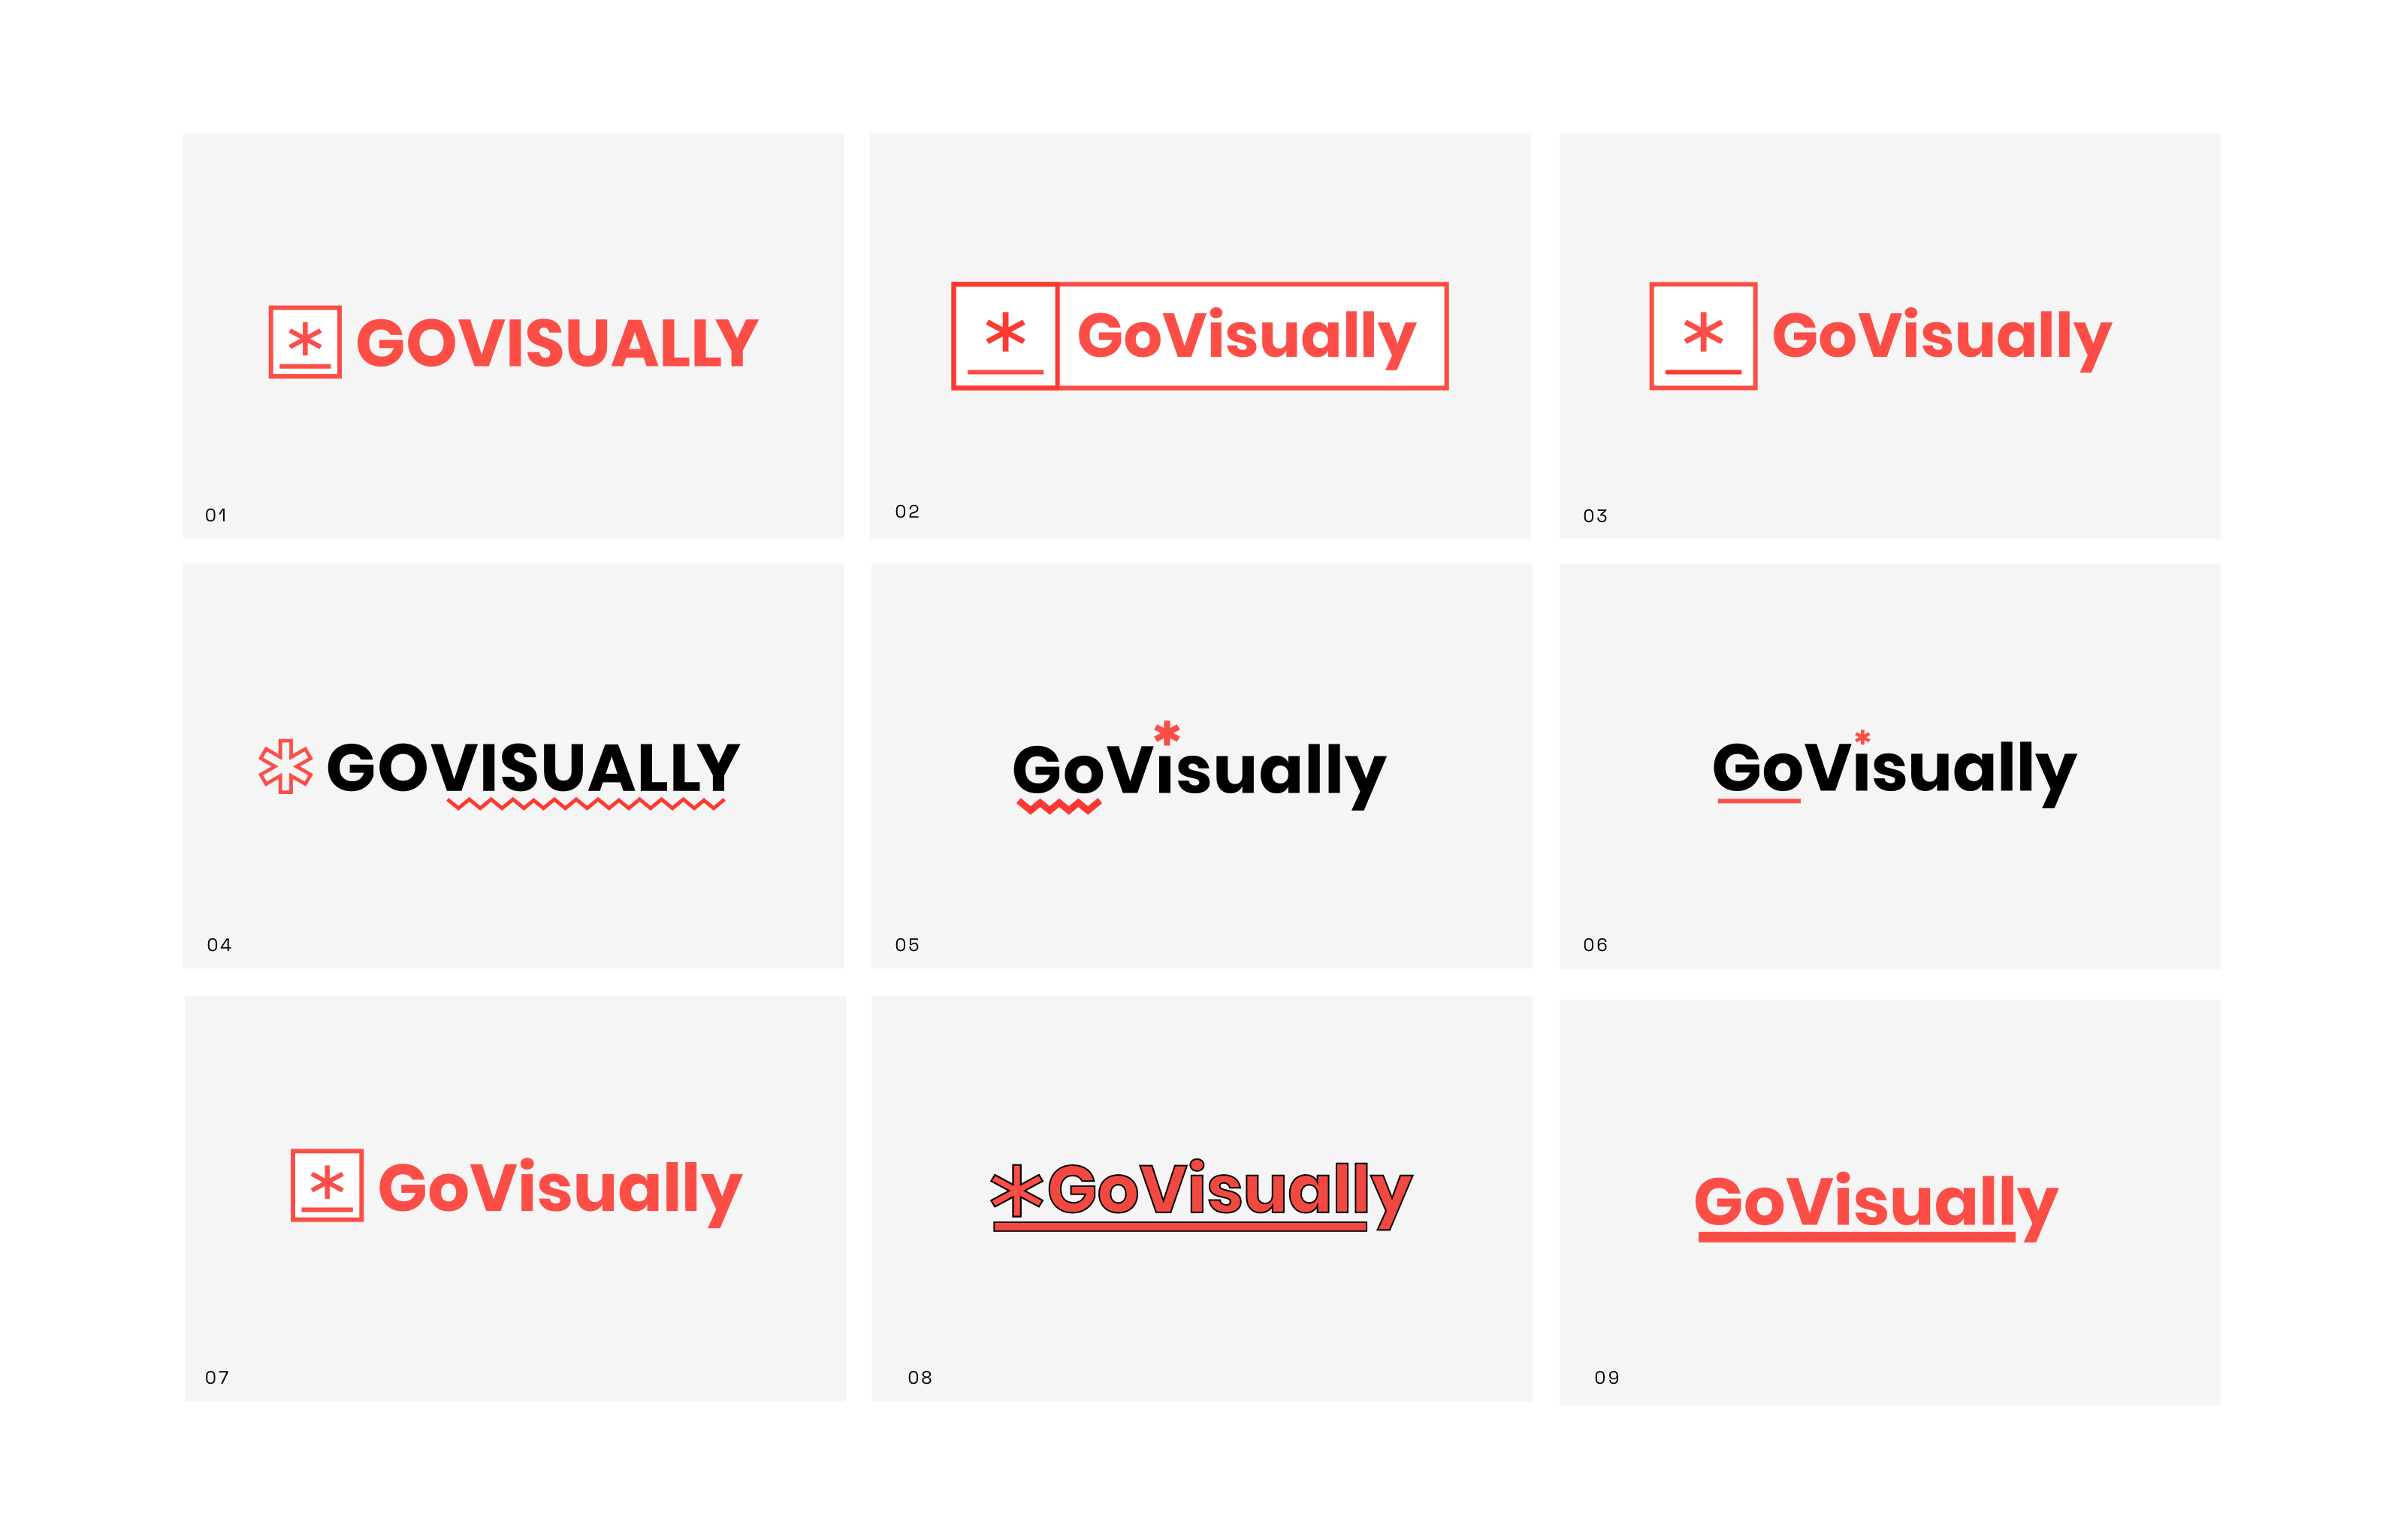Click the black asterisk in logo 08
This screenshot has width=2404, height=1540.
click(x=1016, y=1190)
